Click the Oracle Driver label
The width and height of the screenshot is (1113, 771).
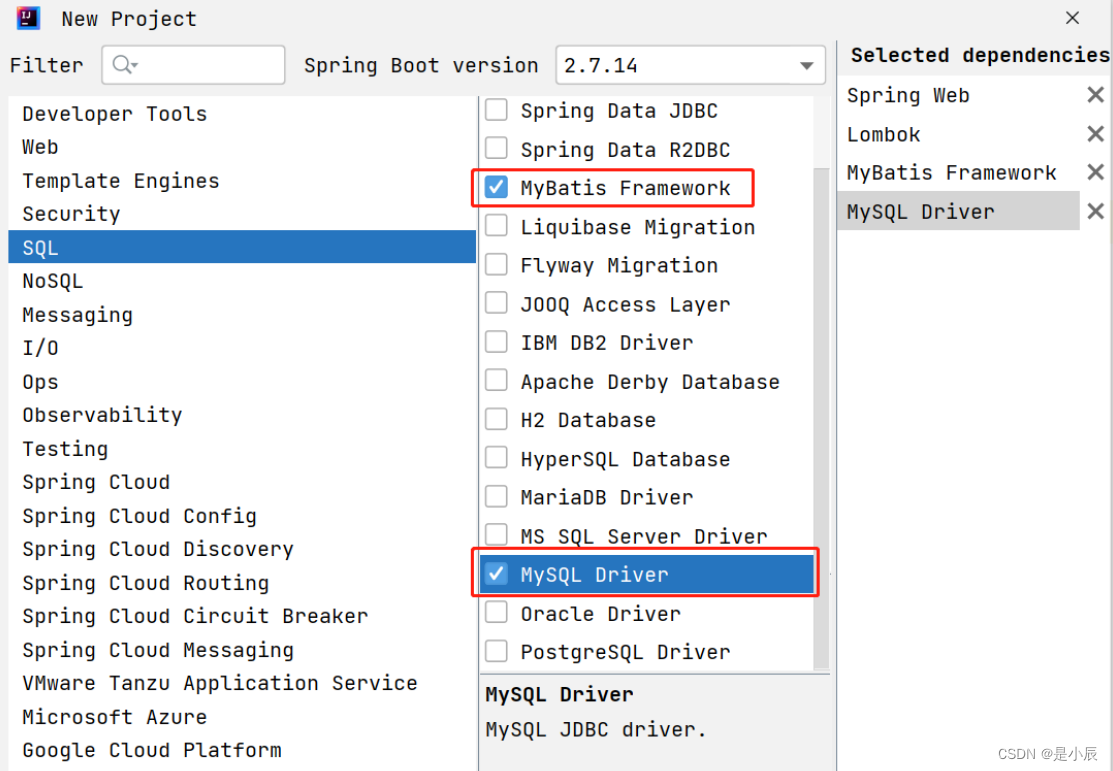(601, 613)
